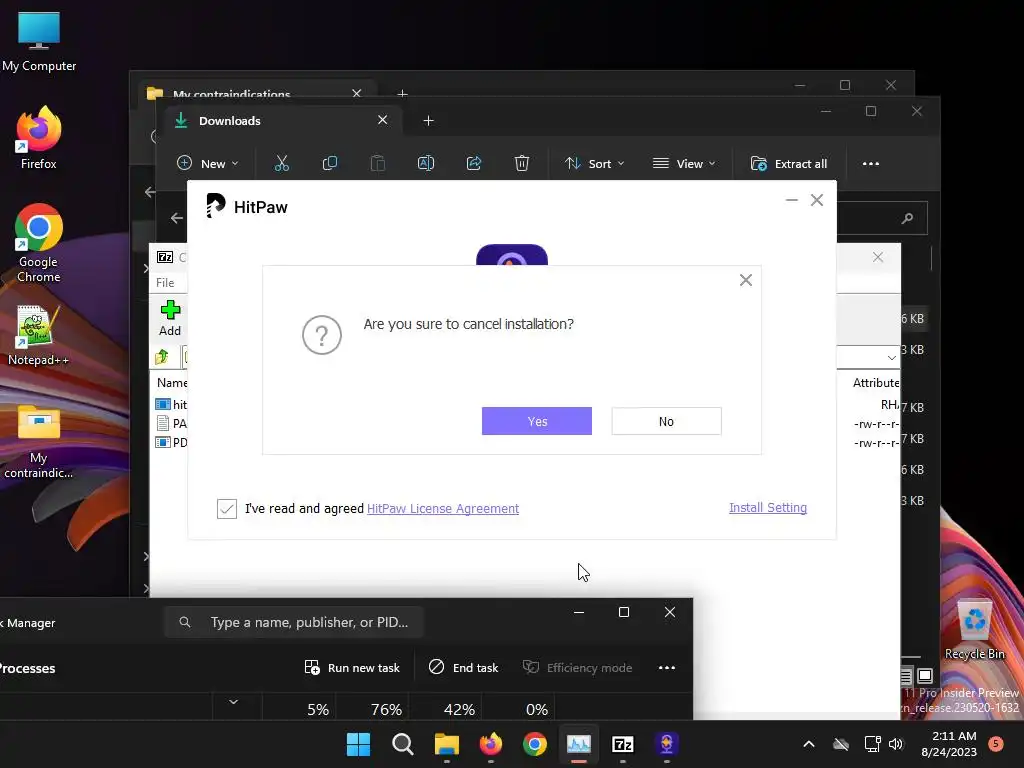This screenshot has height=768, width=1024.
Task: Maximize the Task Manager window
Action: coord(624,612)
